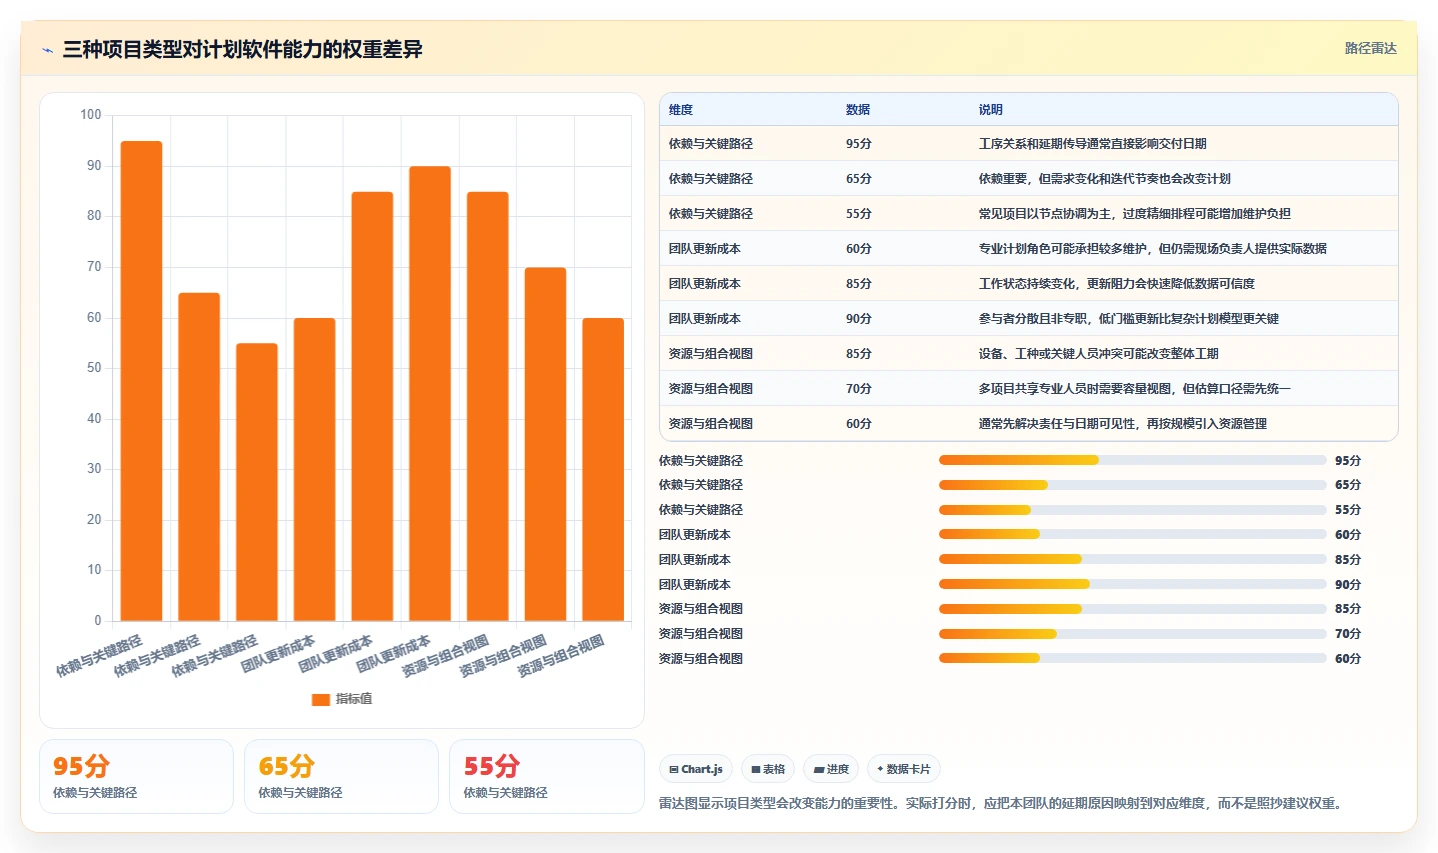Open the 55分 依赖与关键路径 data card
This screenshot has width=1438, height=853.
pos(547,777)
